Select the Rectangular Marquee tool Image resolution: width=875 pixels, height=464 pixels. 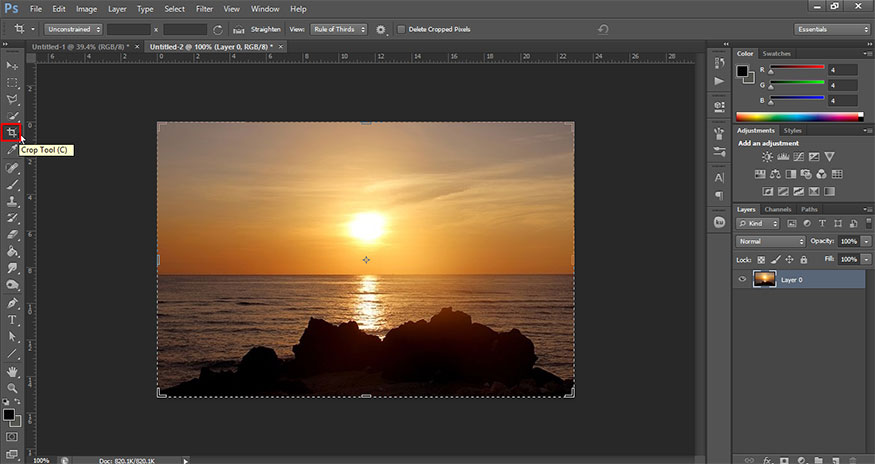coord(12,82)
